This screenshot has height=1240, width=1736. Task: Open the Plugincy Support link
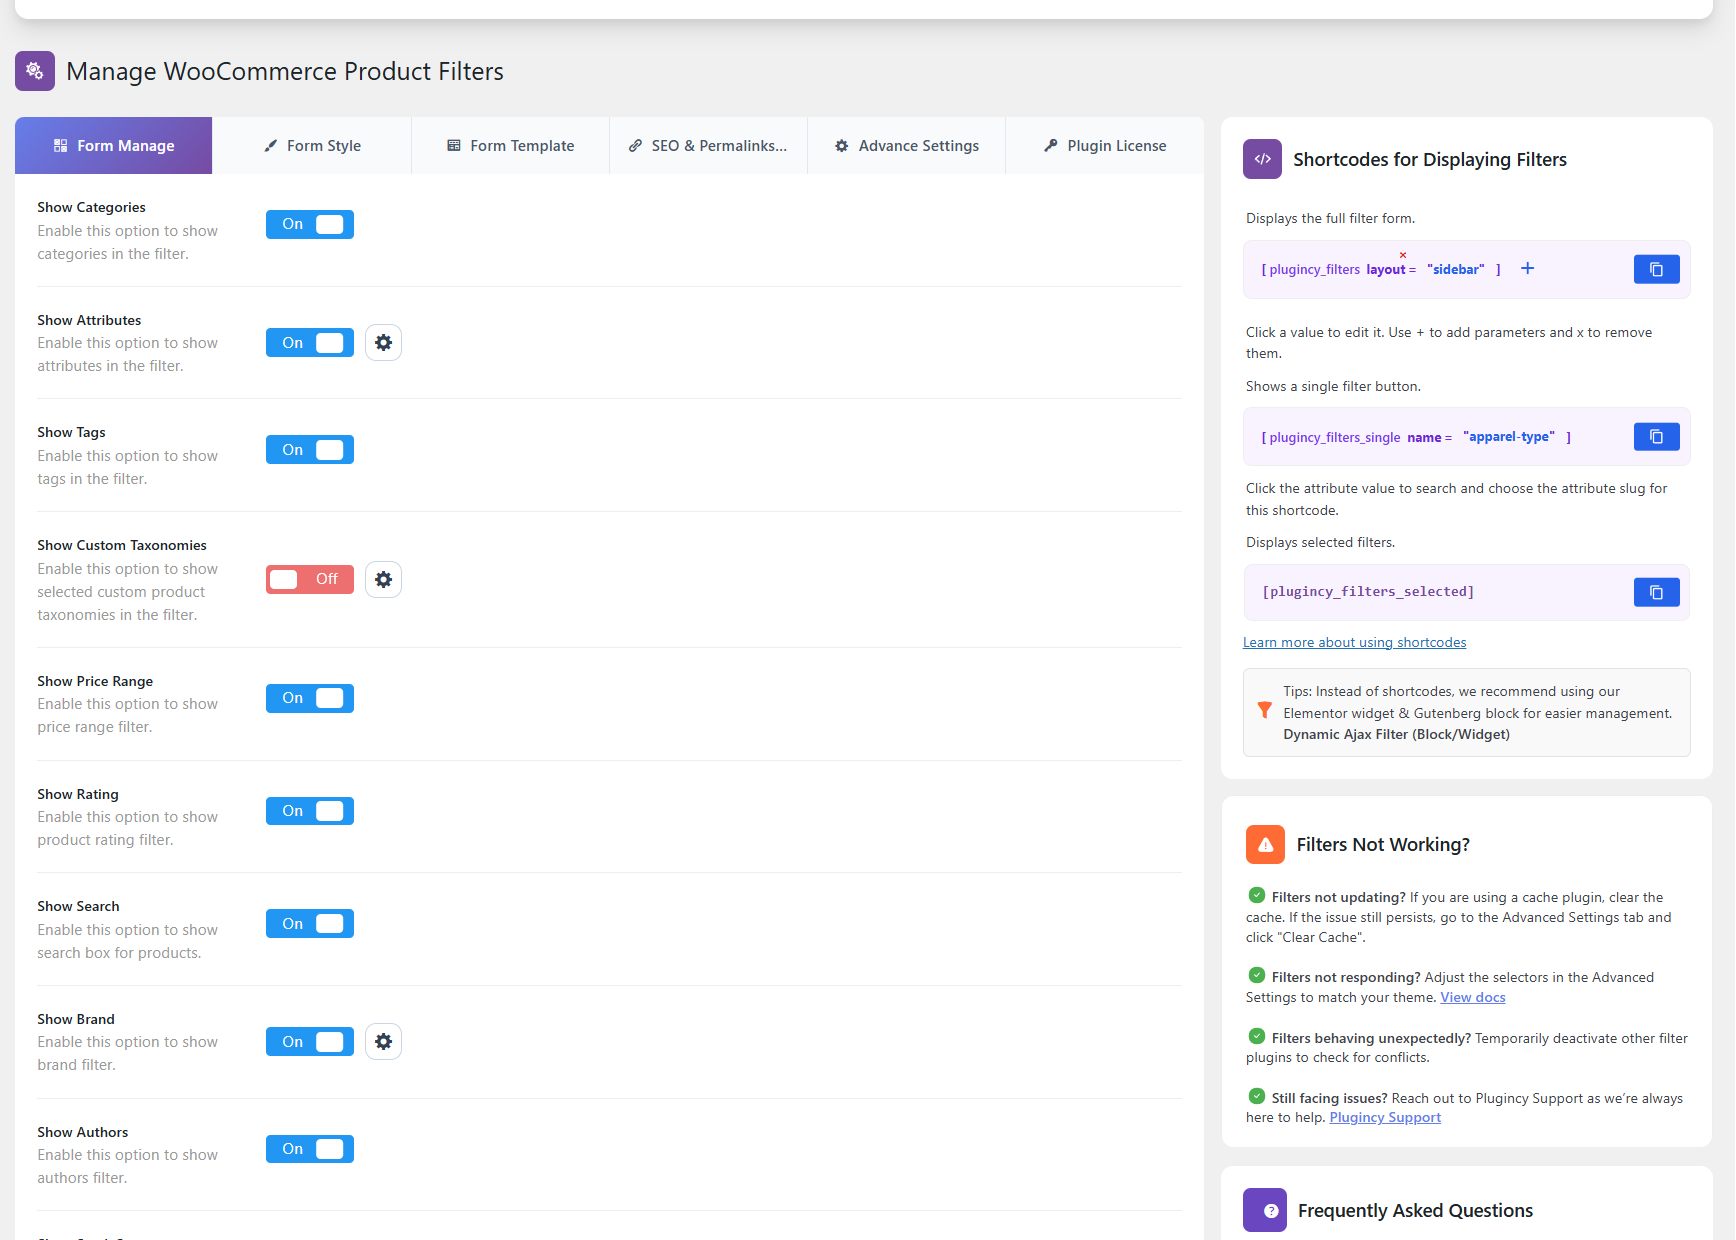tap(1385, 1117)
